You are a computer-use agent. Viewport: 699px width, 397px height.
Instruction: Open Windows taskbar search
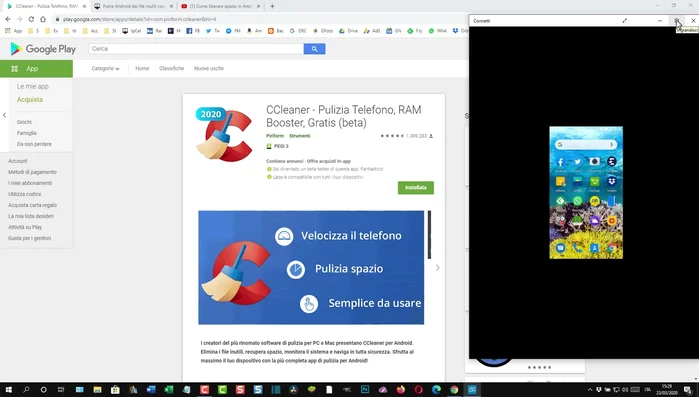pos(26,389)
